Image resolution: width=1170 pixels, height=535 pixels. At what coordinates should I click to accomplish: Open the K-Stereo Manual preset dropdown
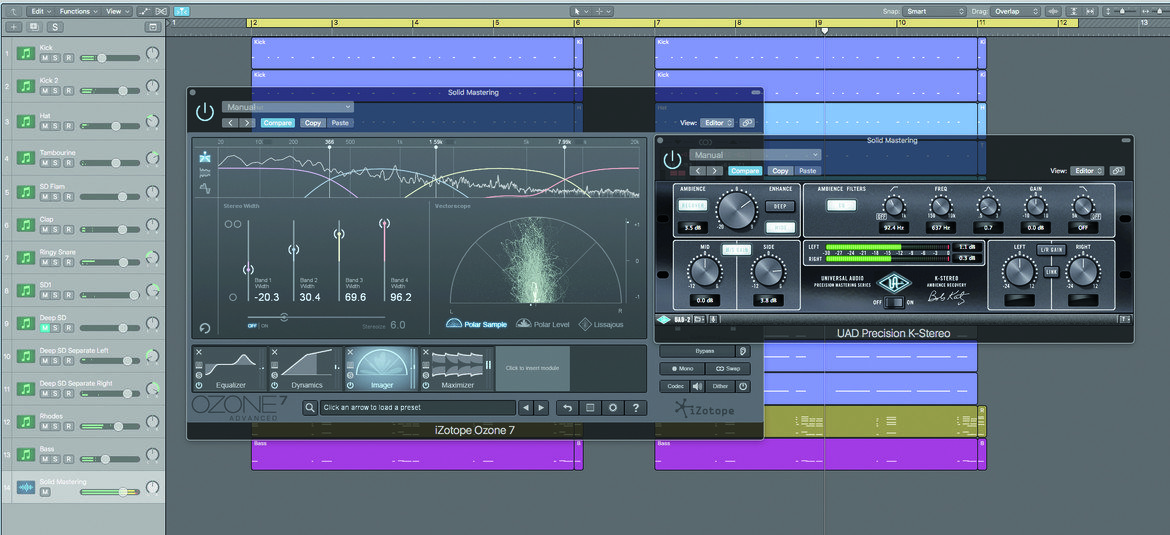(x=754, y=154)
